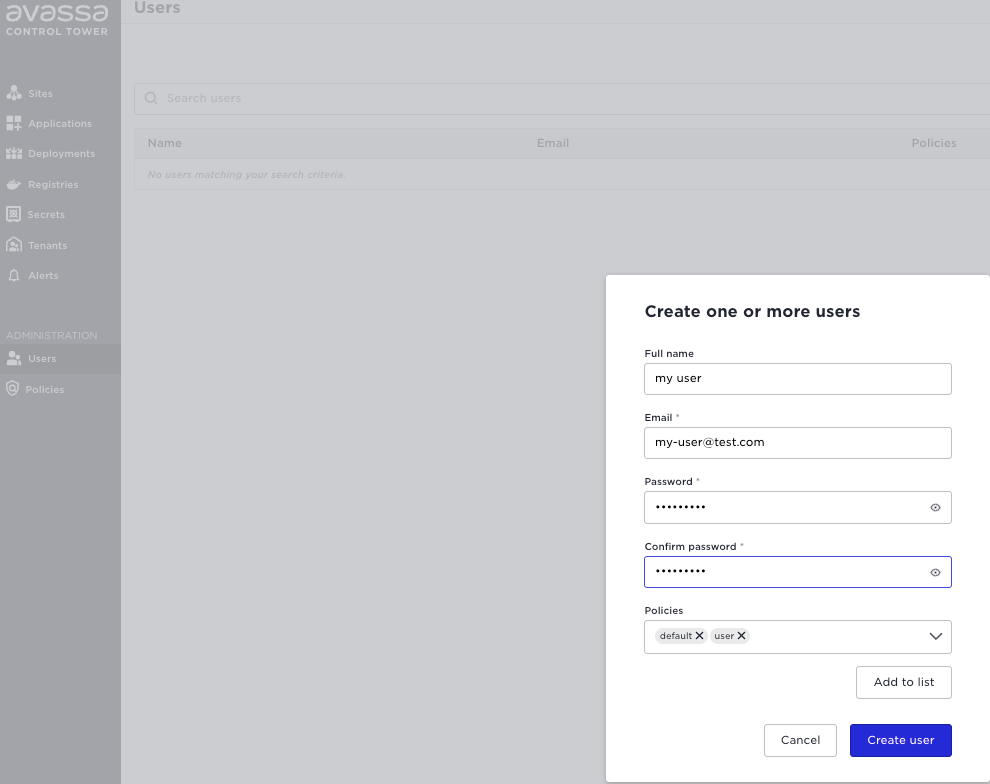Viewport: 990px width, 784px height.
Task: Click the Search users field
Action: [x=562, y=98]
